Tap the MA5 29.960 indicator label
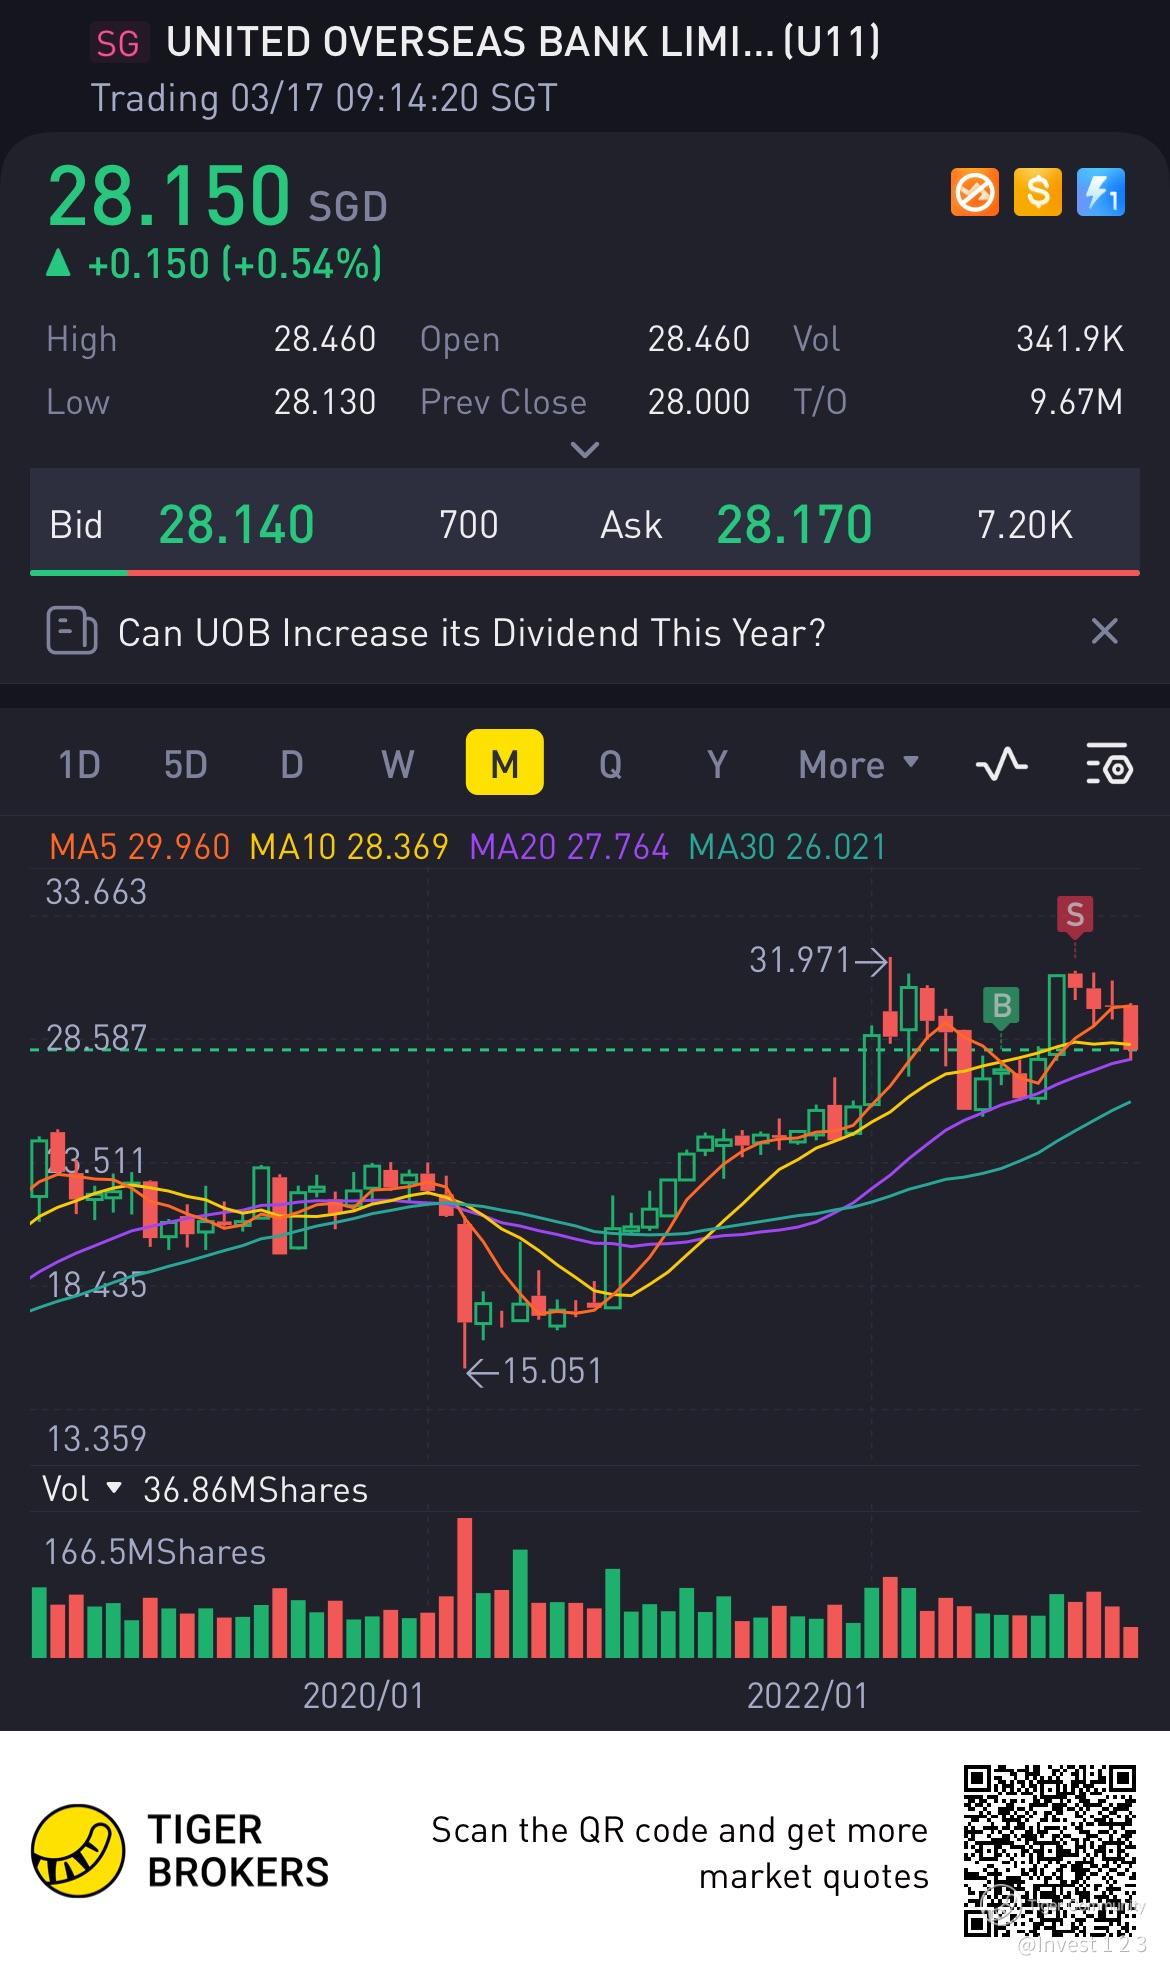Image resolution: width=1170 pixels, height=1971 pixels. click(x=140, y=847)
